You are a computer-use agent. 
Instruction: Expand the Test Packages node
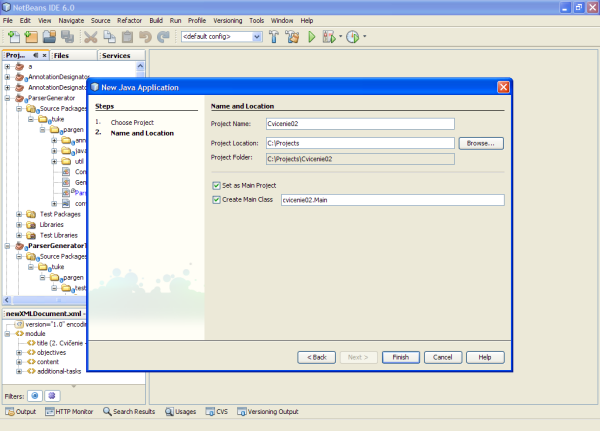(x=19, y=214)
